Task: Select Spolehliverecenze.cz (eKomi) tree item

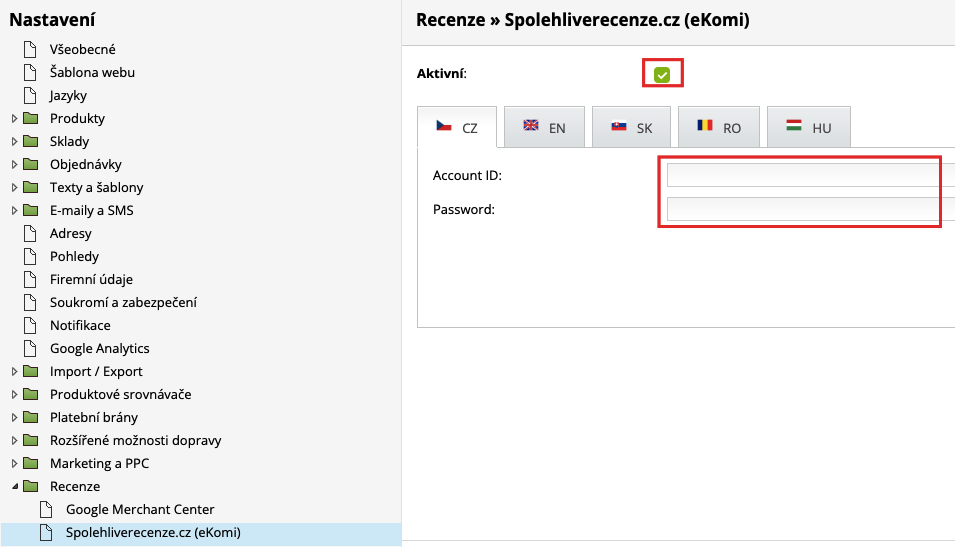Action: pyautogui.click(x=153, y=532)
